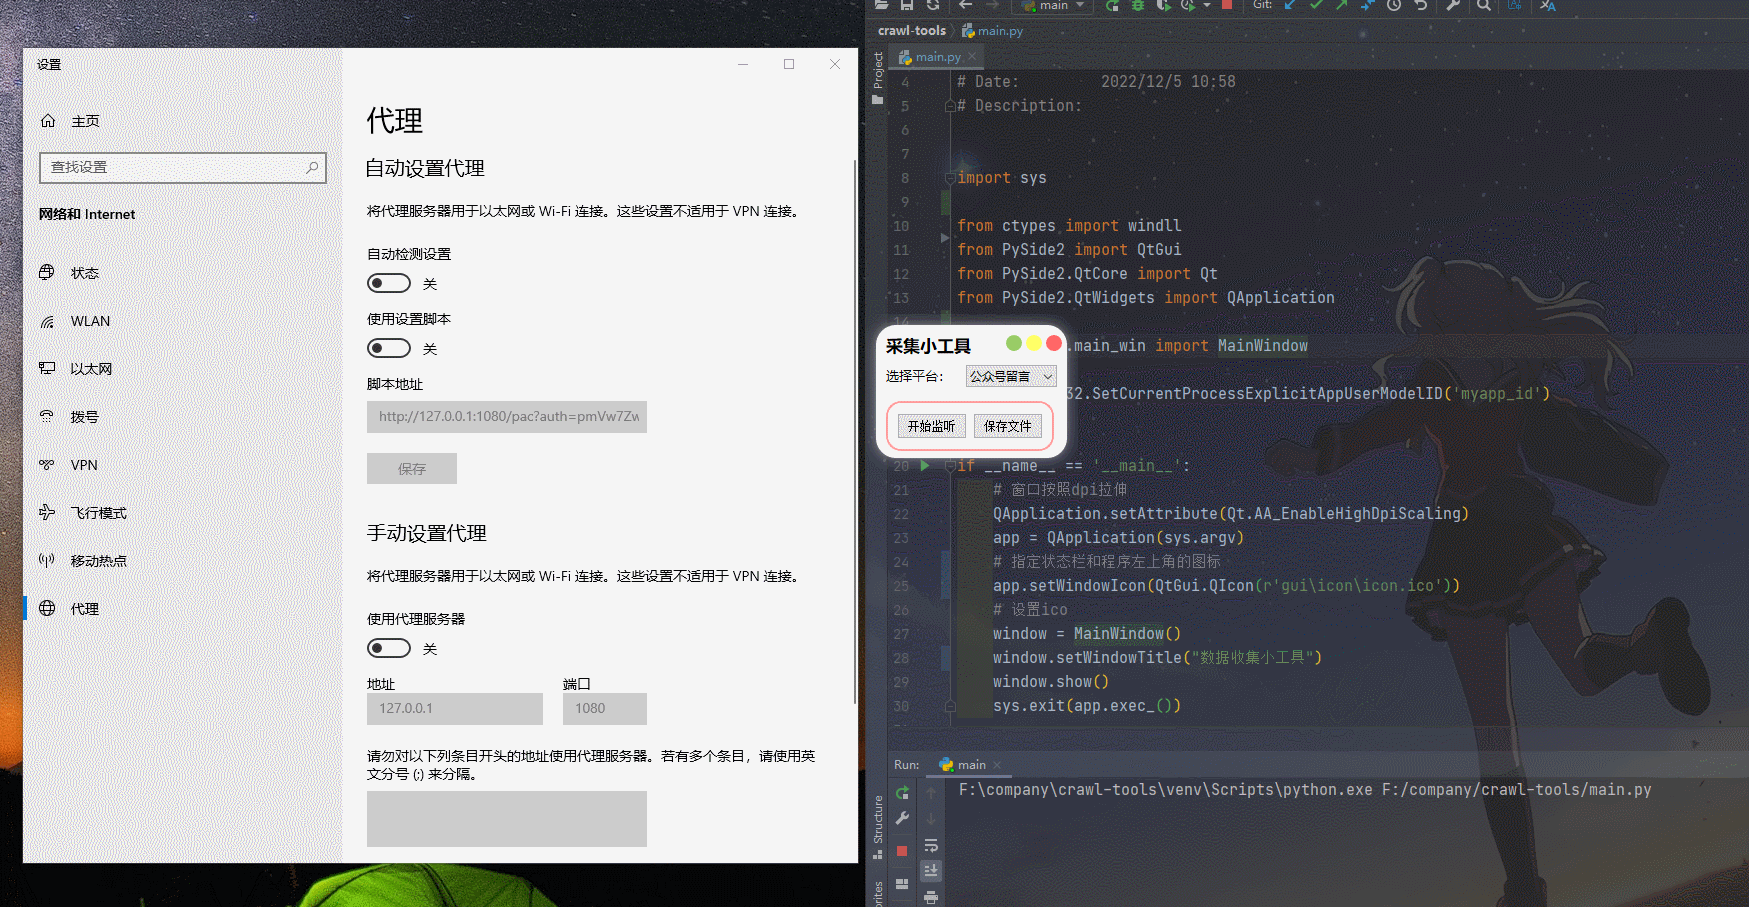Image resolution: width=1749 pixels, height=907 pixels.
Task: Toggle Scroll to End icon in Run console
Action: pos(931,871)
